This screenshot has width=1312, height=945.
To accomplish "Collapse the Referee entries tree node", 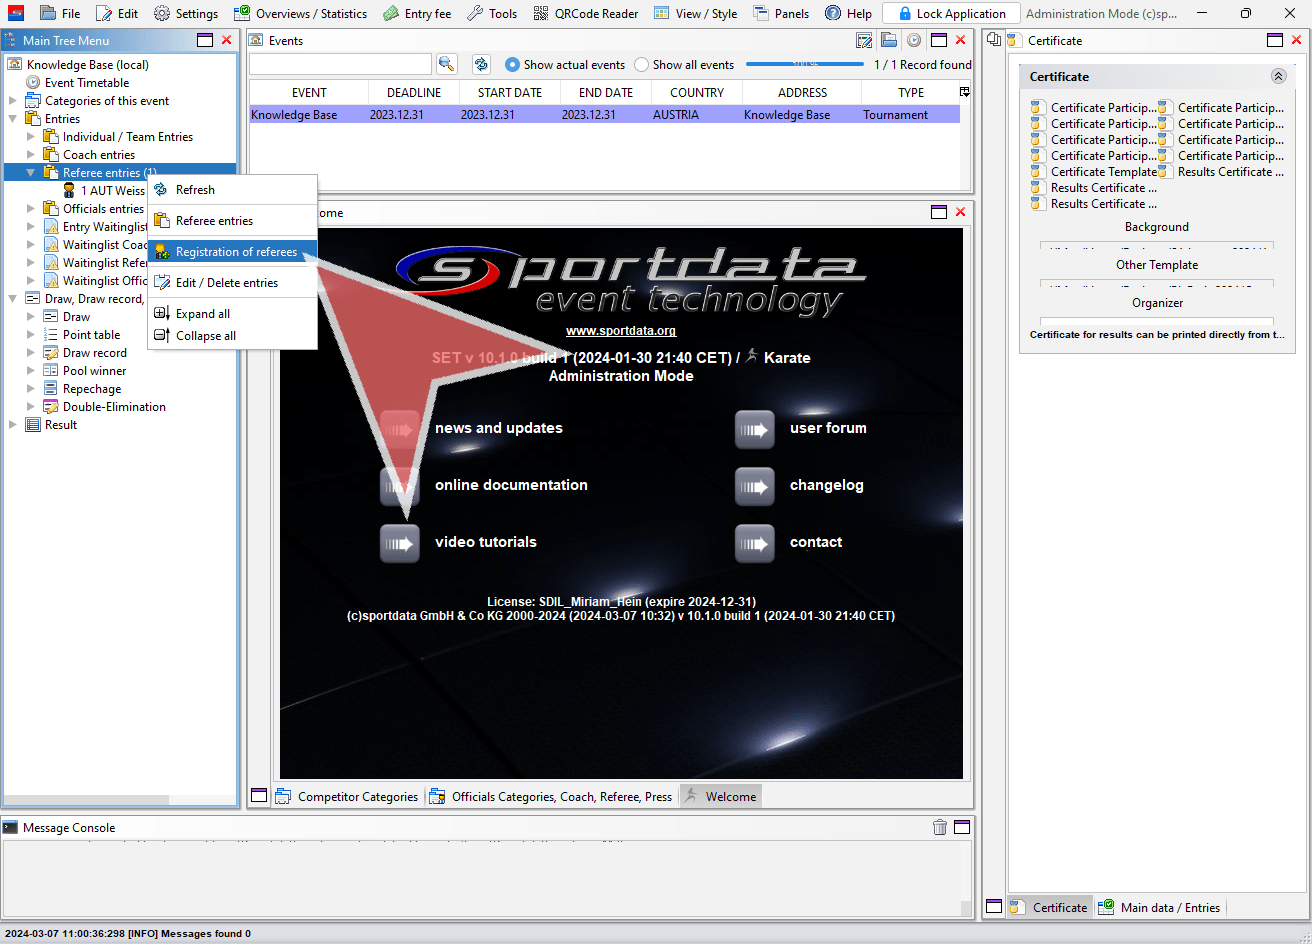I will pyautogui.click(x=31, y=173).
